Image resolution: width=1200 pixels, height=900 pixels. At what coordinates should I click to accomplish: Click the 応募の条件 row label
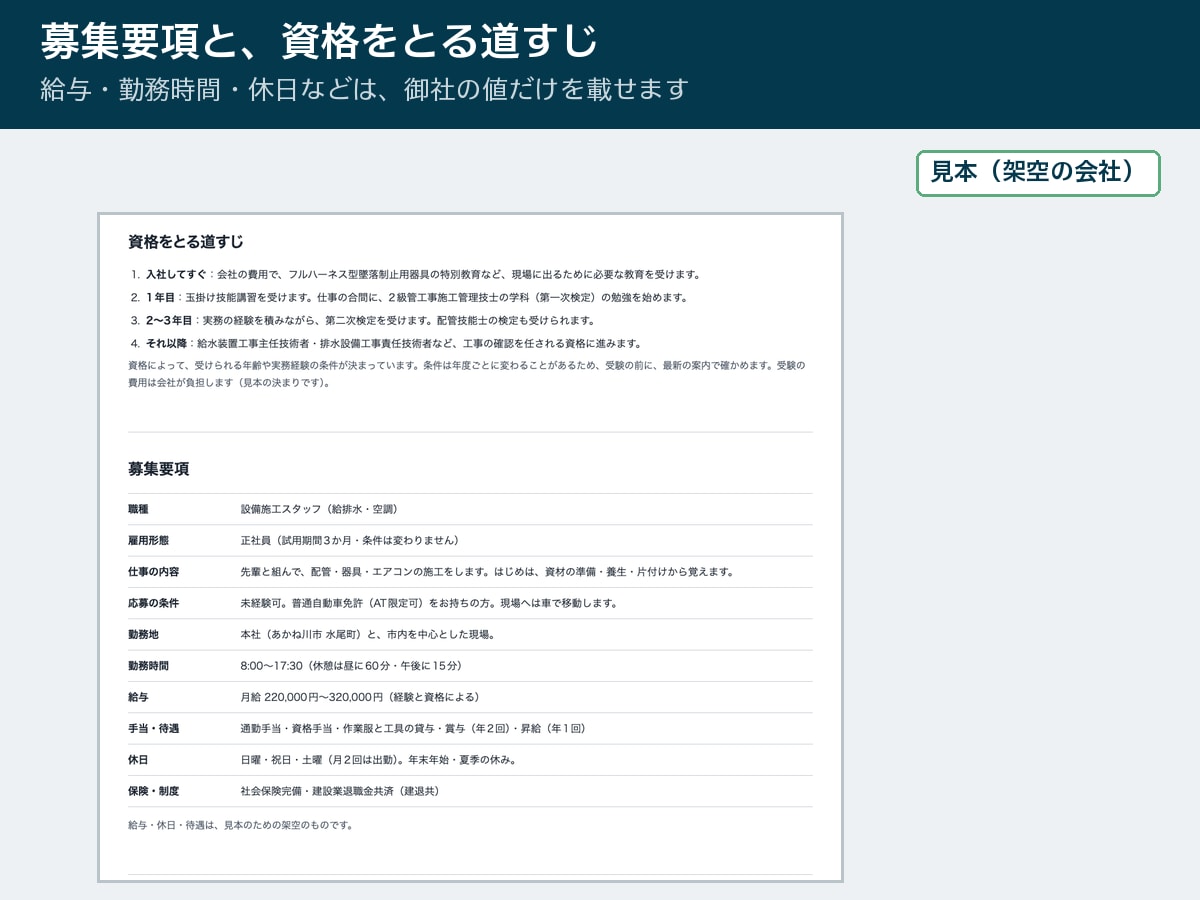[x=153, y=603]
